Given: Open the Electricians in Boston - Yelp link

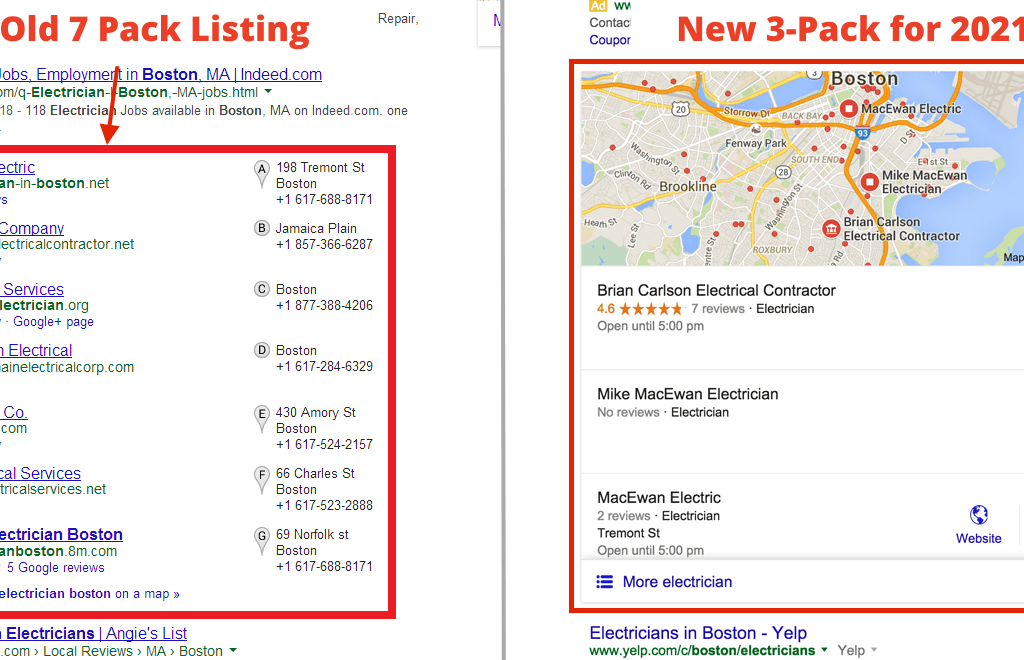Looking at the screenshot, I should coord(697,633).
